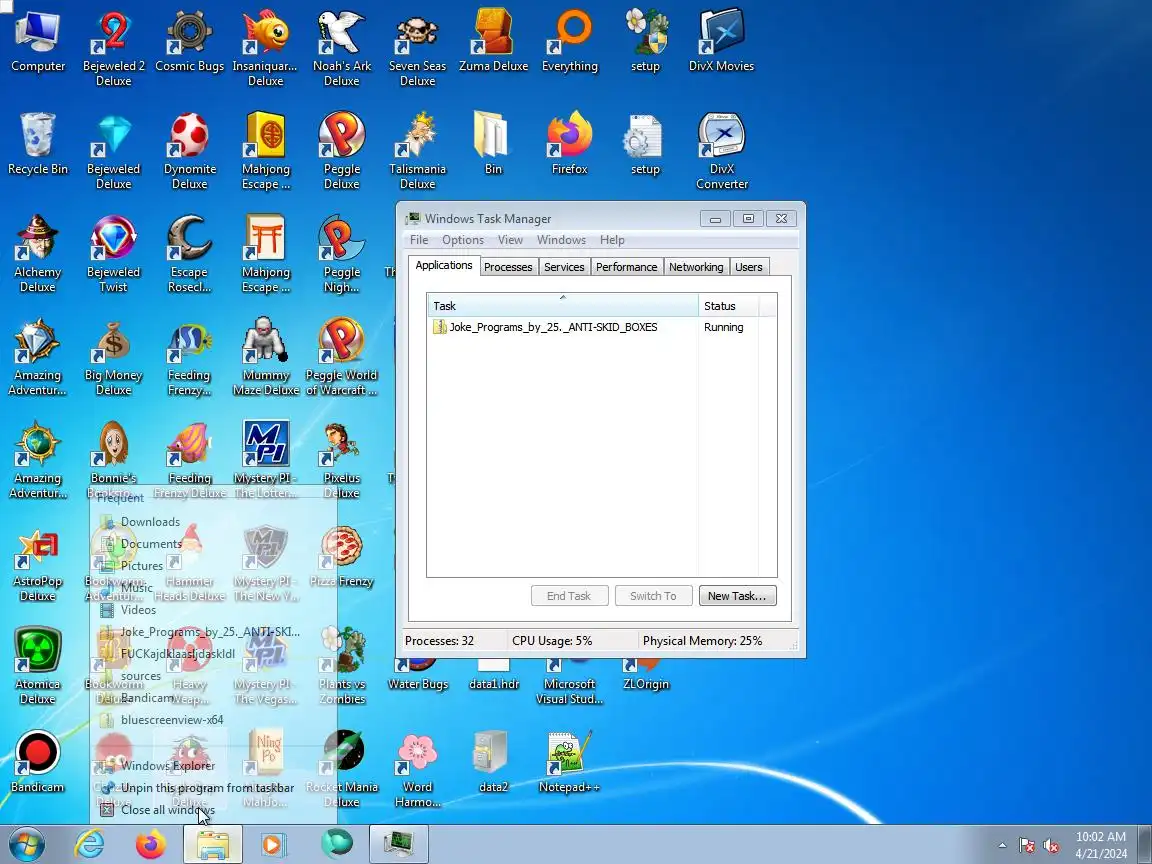Click the Zuma Deluxe desktop icon
The width and height of the screenshot is (1152, 864).
(x=494, y=40)
